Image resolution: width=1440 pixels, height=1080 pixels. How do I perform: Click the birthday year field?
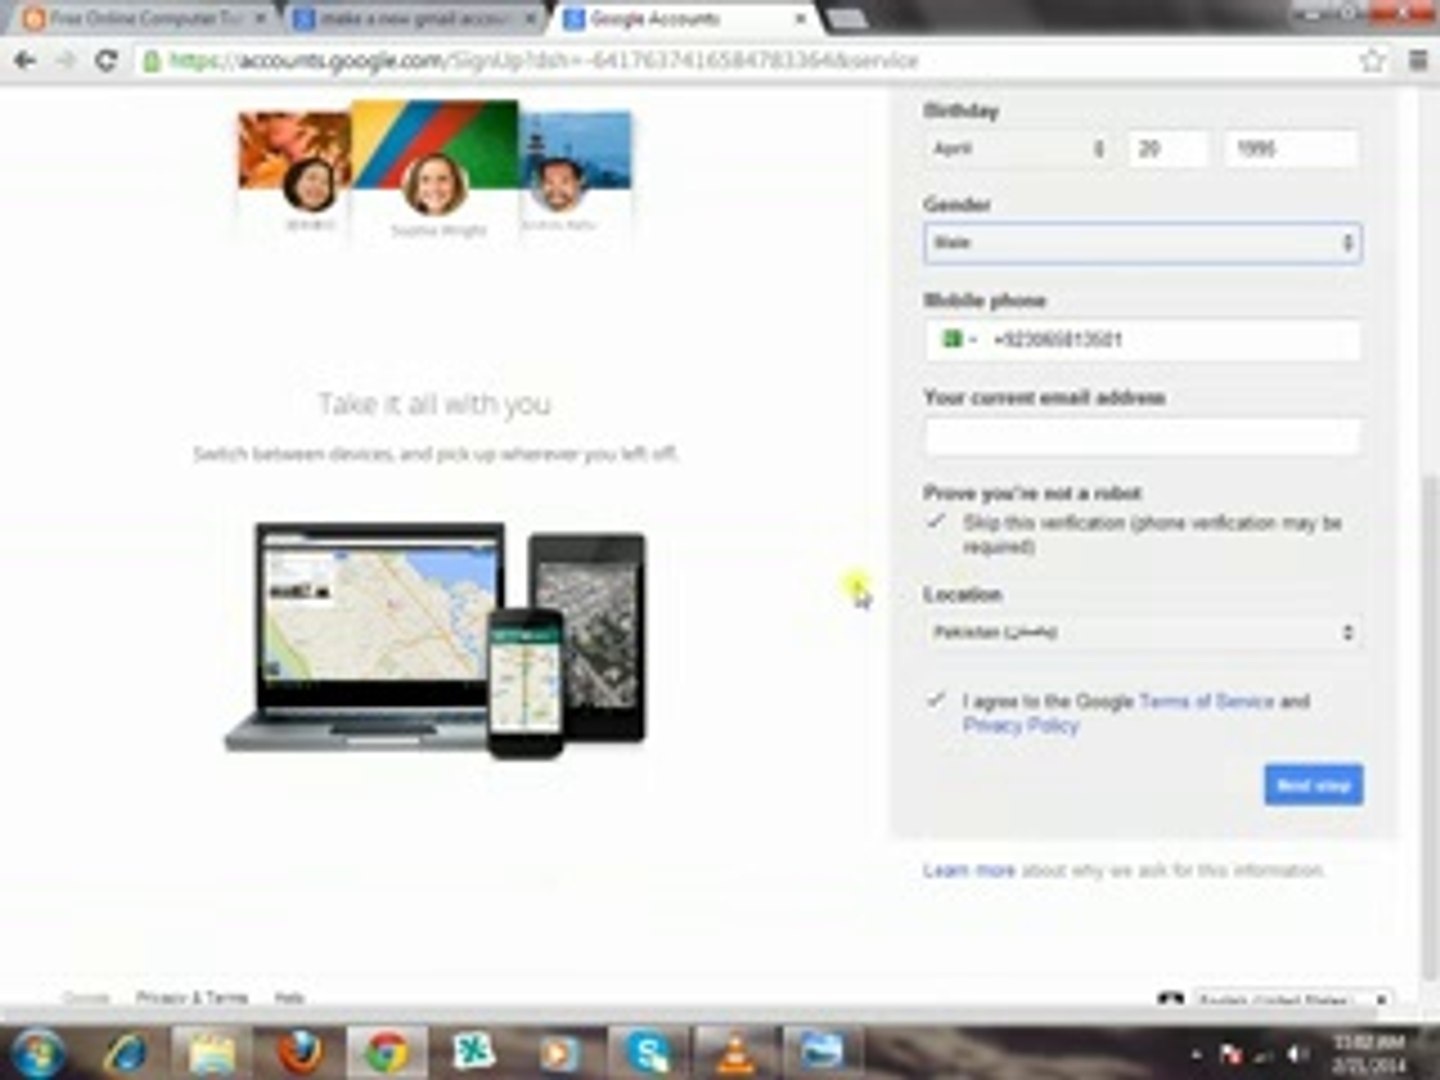coord(1292,149)
